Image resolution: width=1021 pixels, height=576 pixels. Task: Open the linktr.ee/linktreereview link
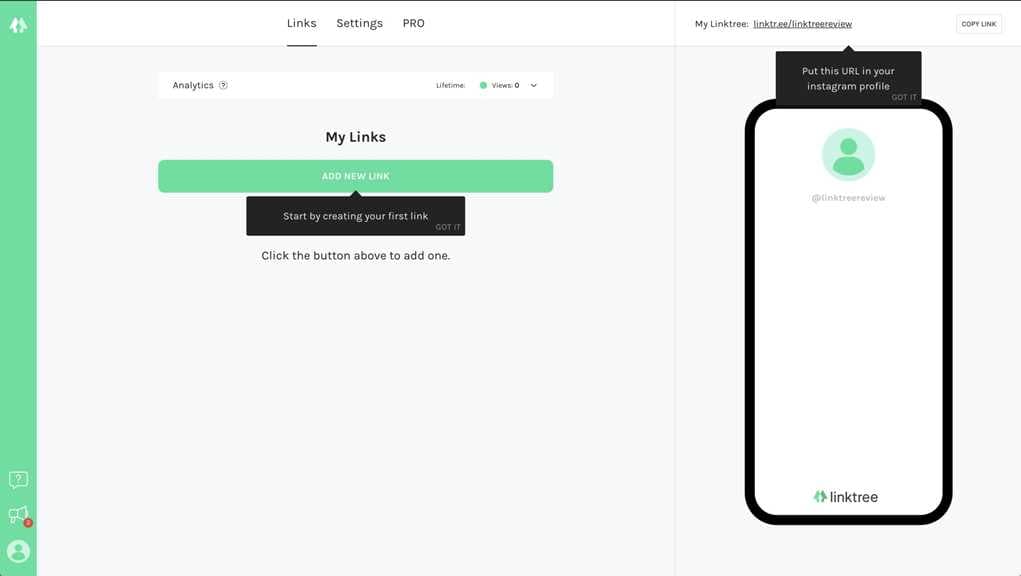802,24
